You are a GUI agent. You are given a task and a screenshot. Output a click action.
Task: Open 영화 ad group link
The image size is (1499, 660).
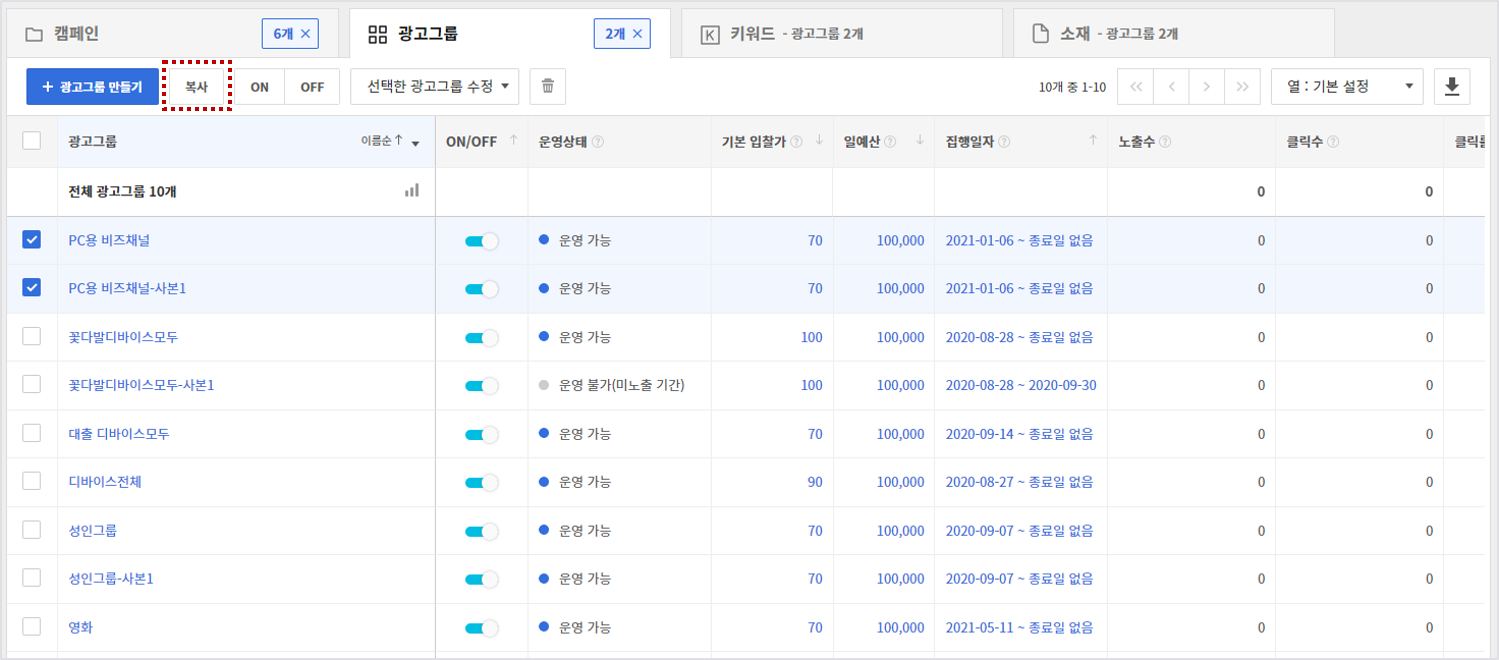80,627
